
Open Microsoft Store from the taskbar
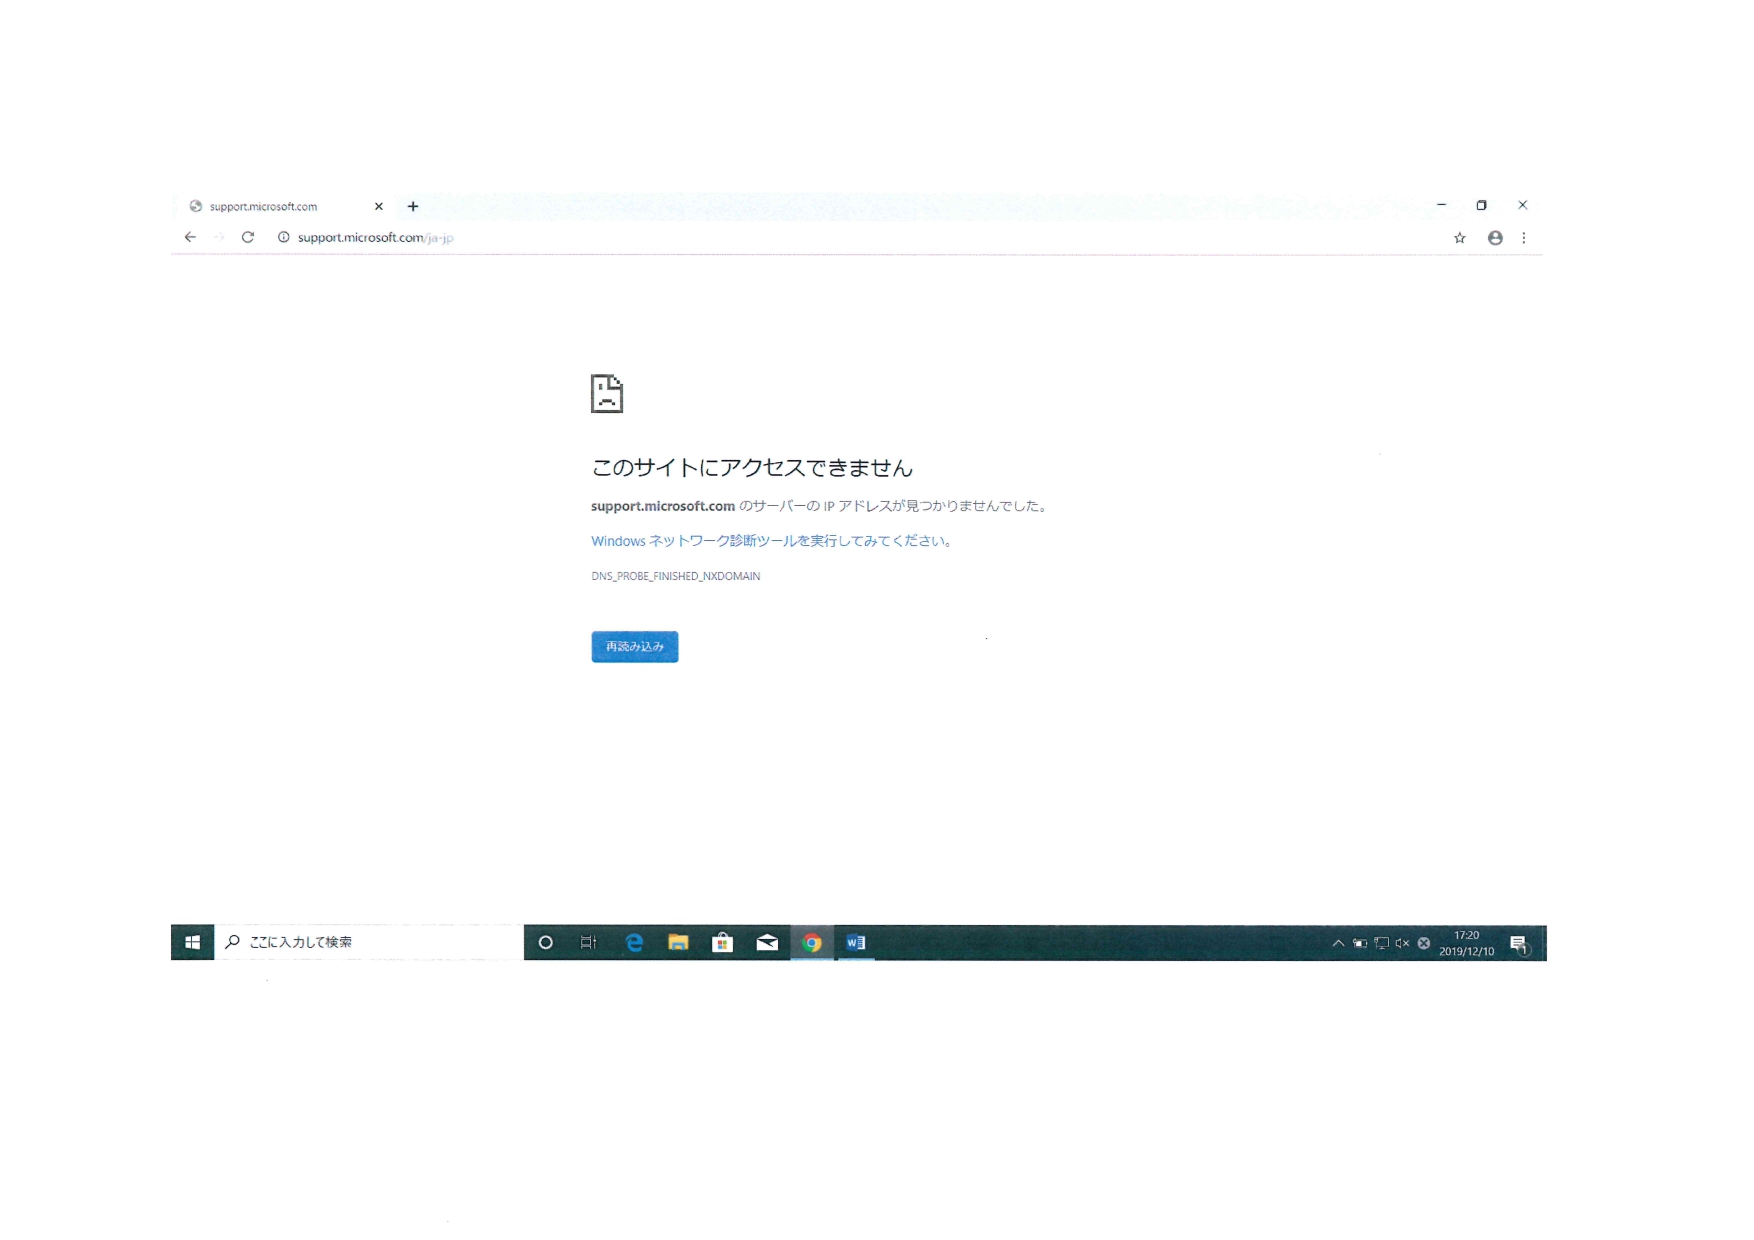pos(722,942)
